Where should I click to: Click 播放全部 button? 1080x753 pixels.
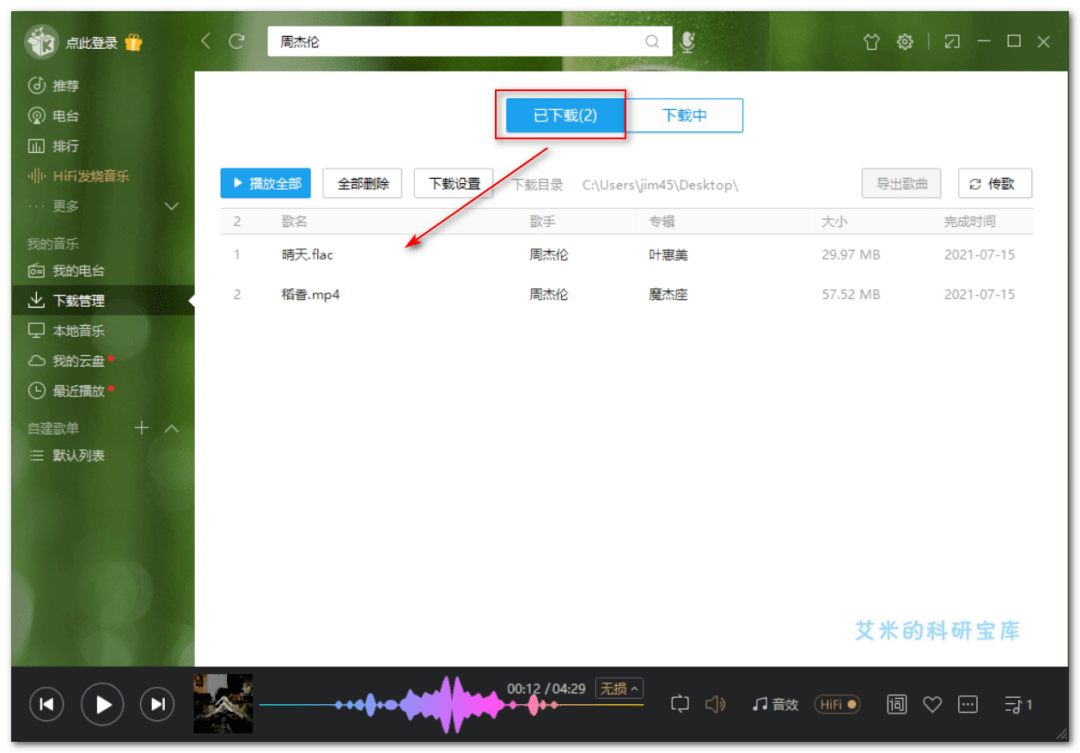tap(266, 183)
